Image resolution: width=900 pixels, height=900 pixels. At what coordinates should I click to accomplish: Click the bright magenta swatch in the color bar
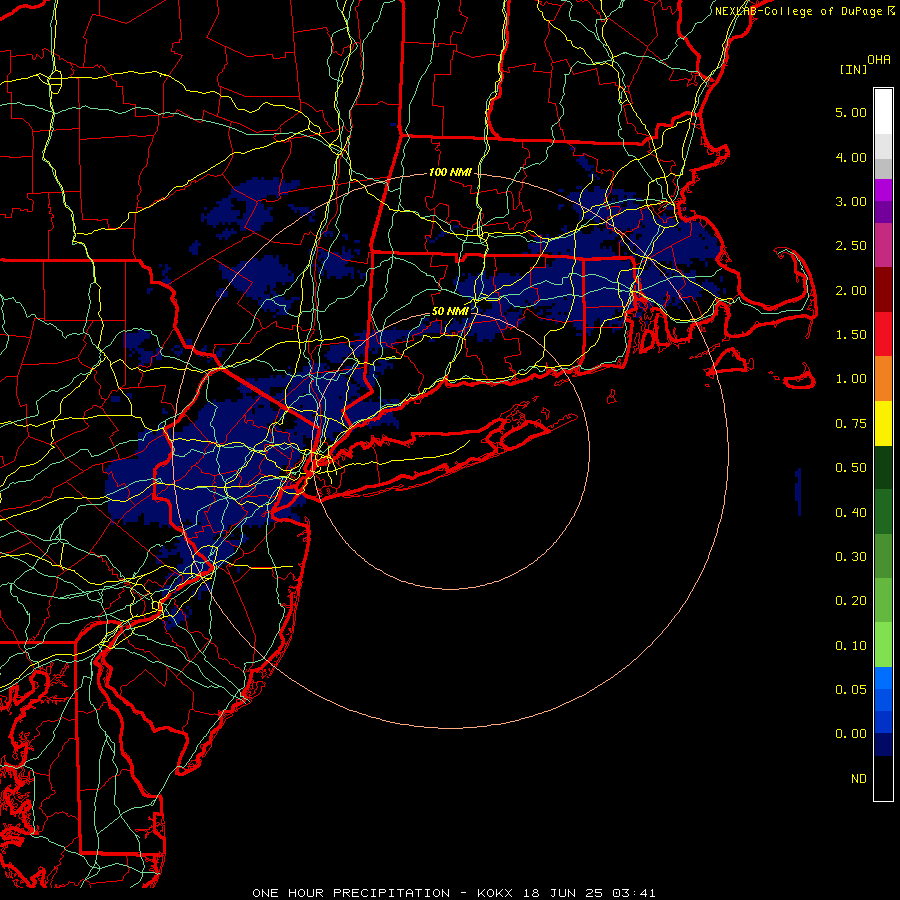pyautogui.click(x=883, y=190)
